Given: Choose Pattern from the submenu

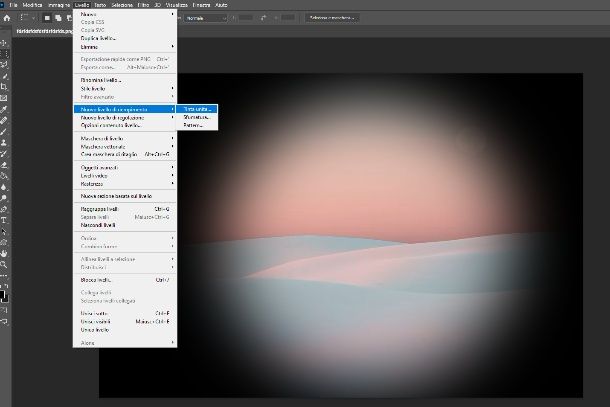Looking at the screenshot, I should (x=197, y=125).
